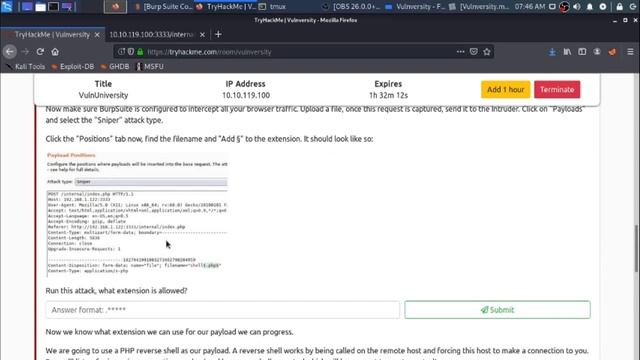640x360 pixels.
Task: Select the highlighted Firefox taskbar icon
Action: click(x=115, y=7)
